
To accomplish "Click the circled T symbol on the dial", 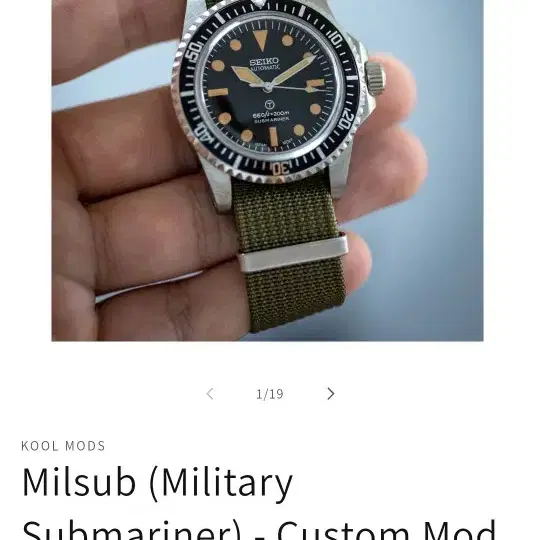I will tap(270, 104).
